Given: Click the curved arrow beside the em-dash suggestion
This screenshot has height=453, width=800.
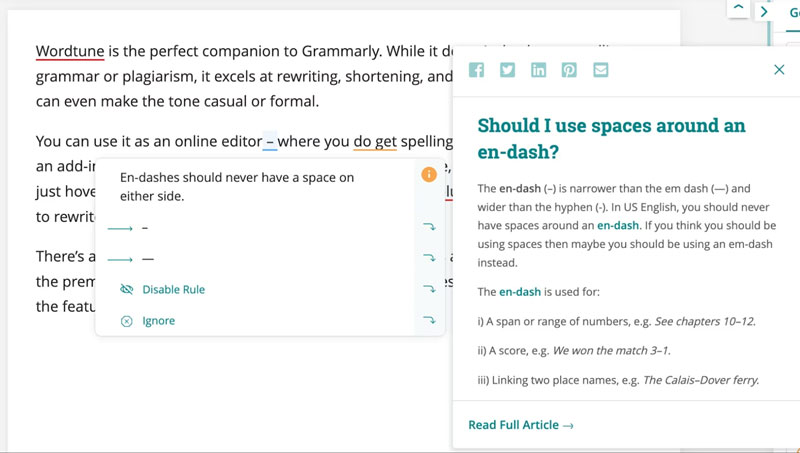Looking at the screenshot, I should 429,258.
